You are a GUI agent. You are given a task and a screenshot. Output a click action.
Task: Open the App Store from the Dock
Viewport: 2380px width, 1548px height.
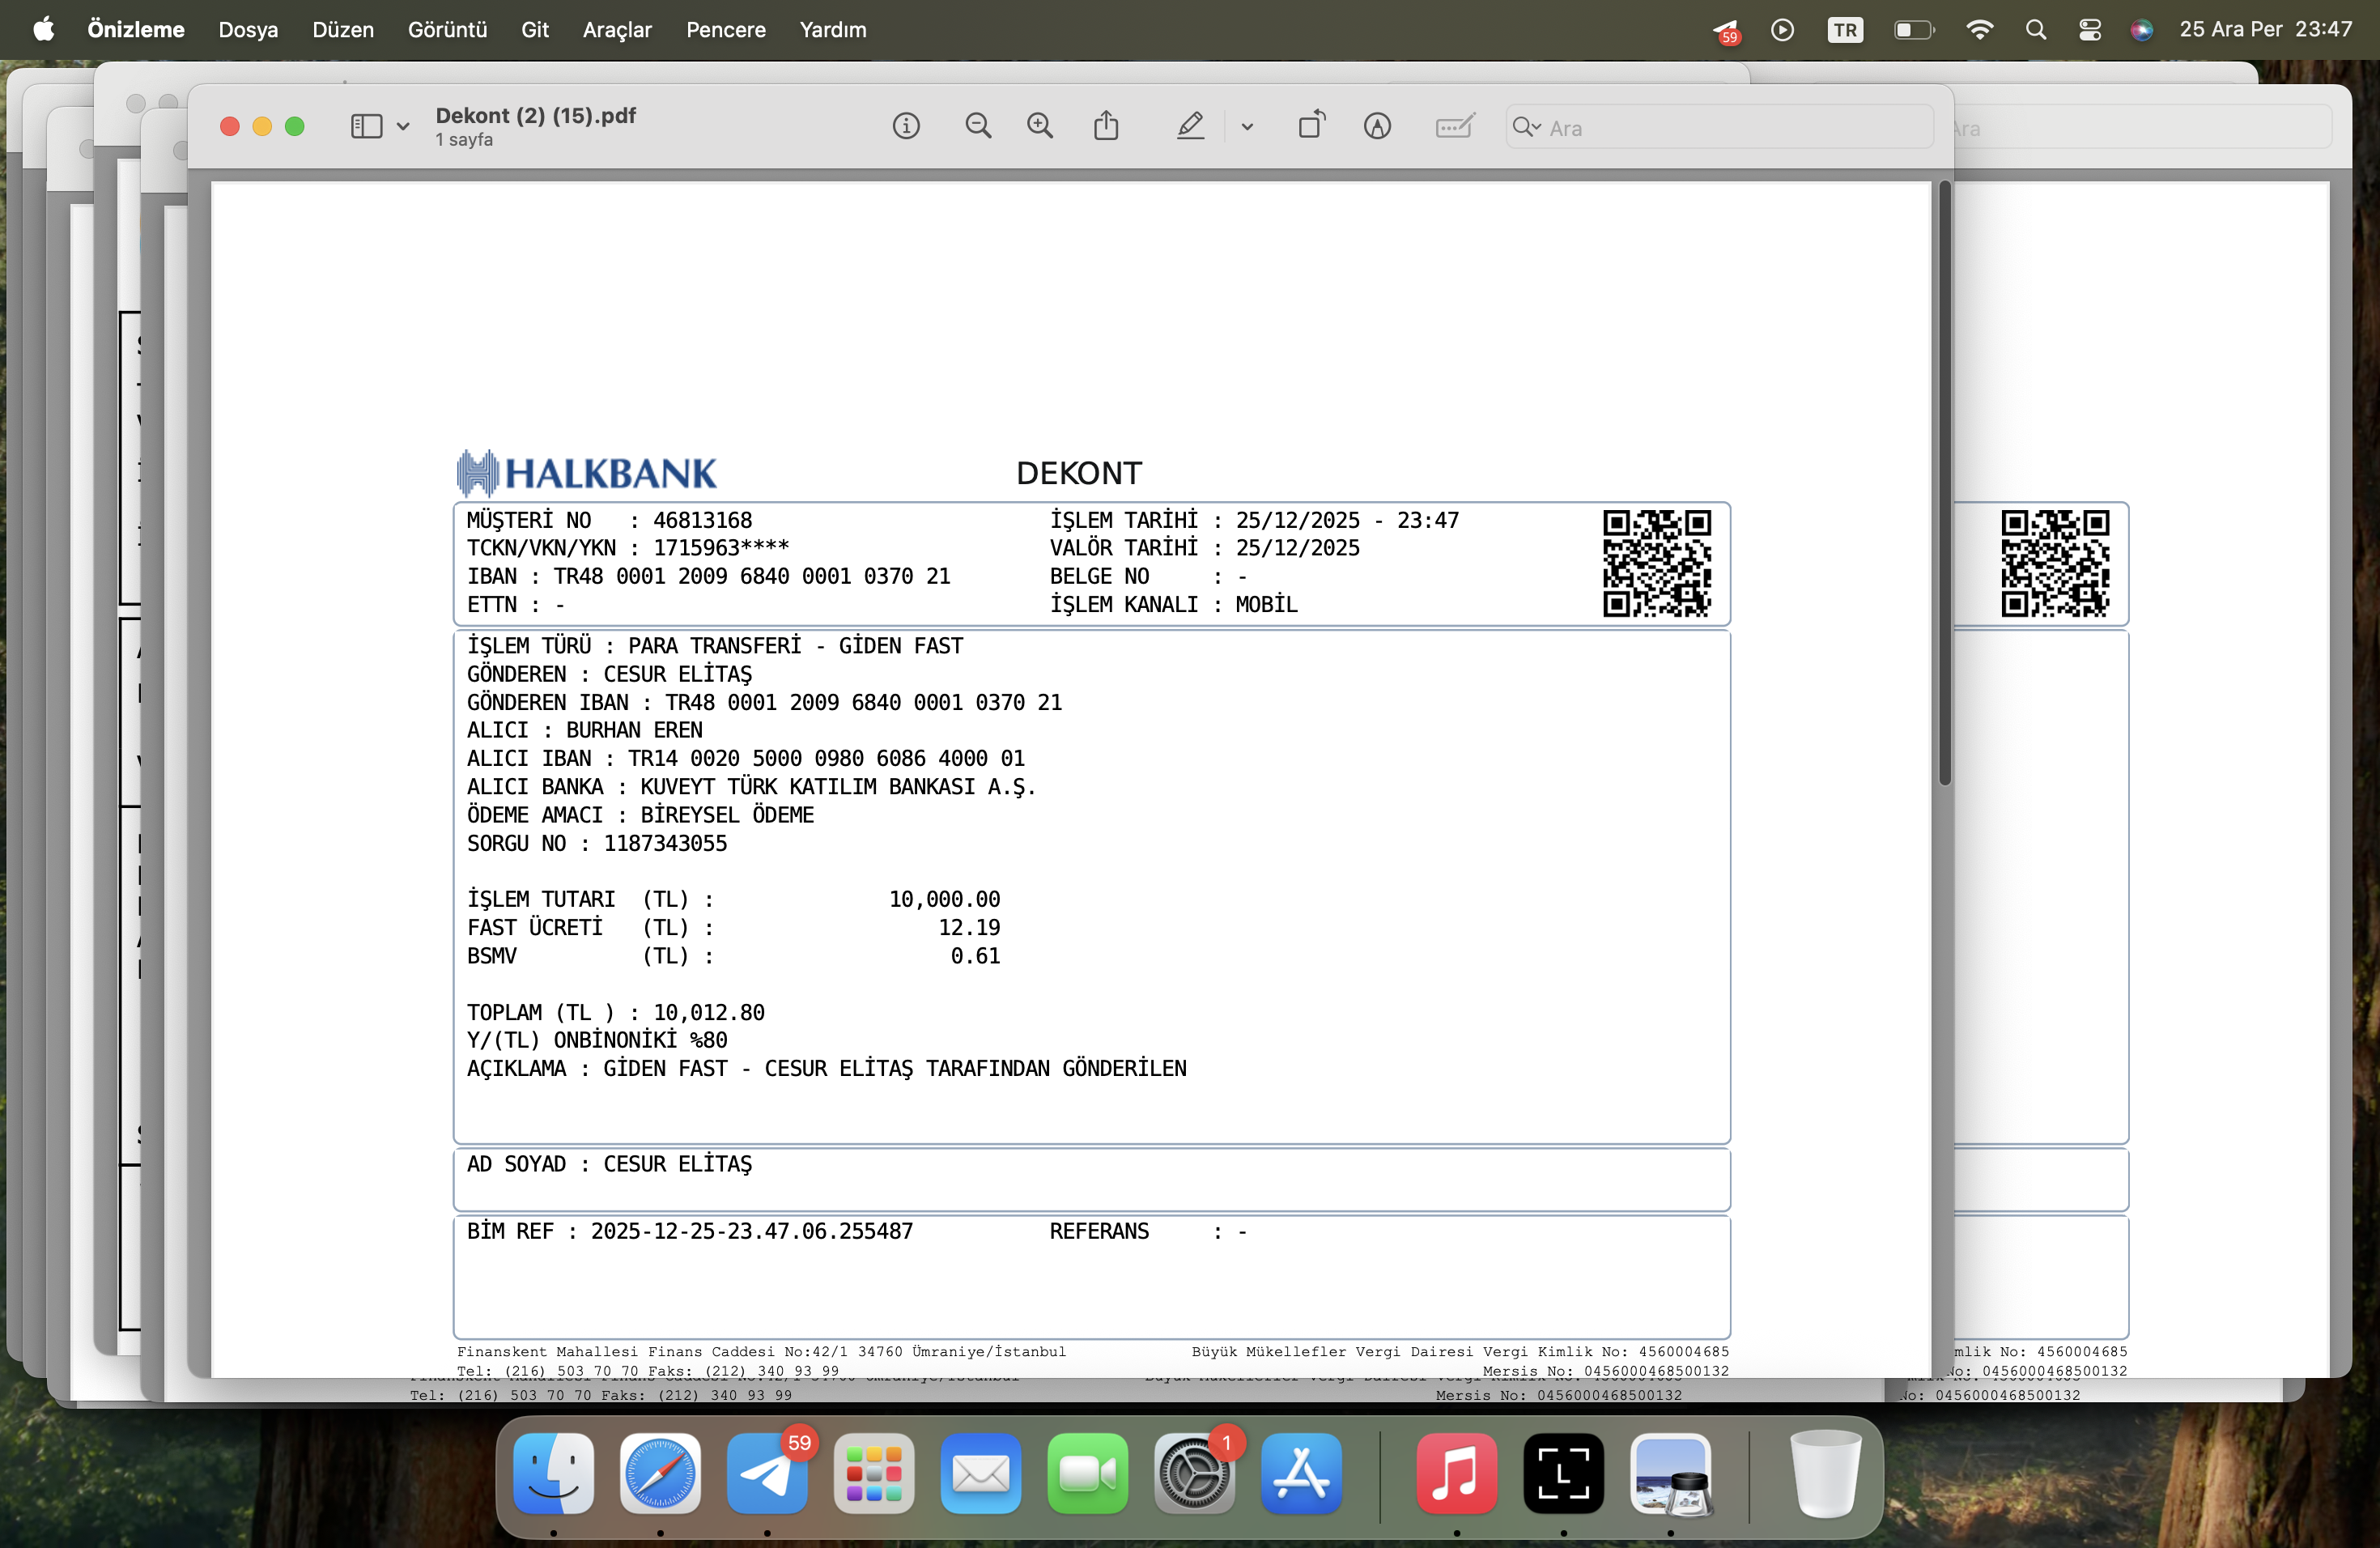[1301, 1474]
